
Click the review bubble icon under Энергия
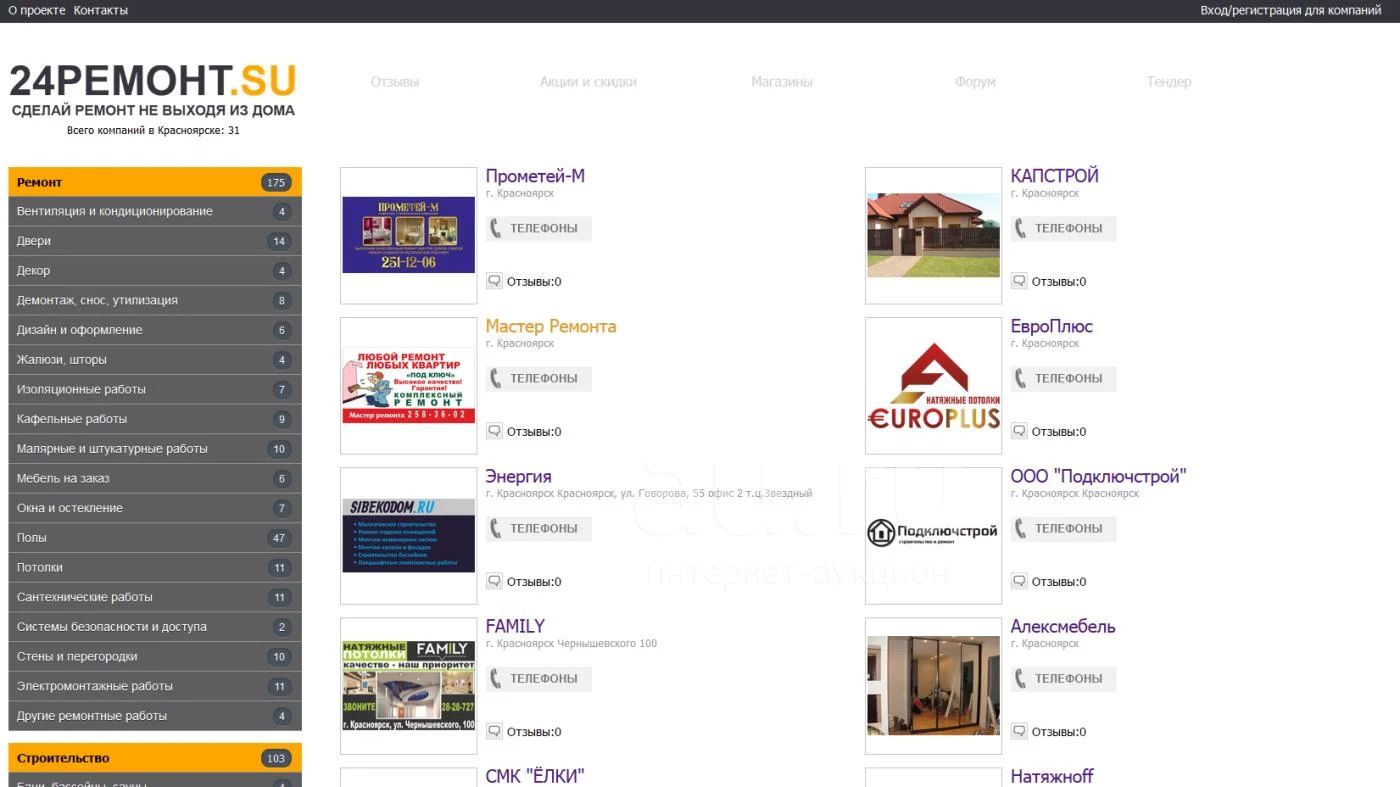point(494,581)
